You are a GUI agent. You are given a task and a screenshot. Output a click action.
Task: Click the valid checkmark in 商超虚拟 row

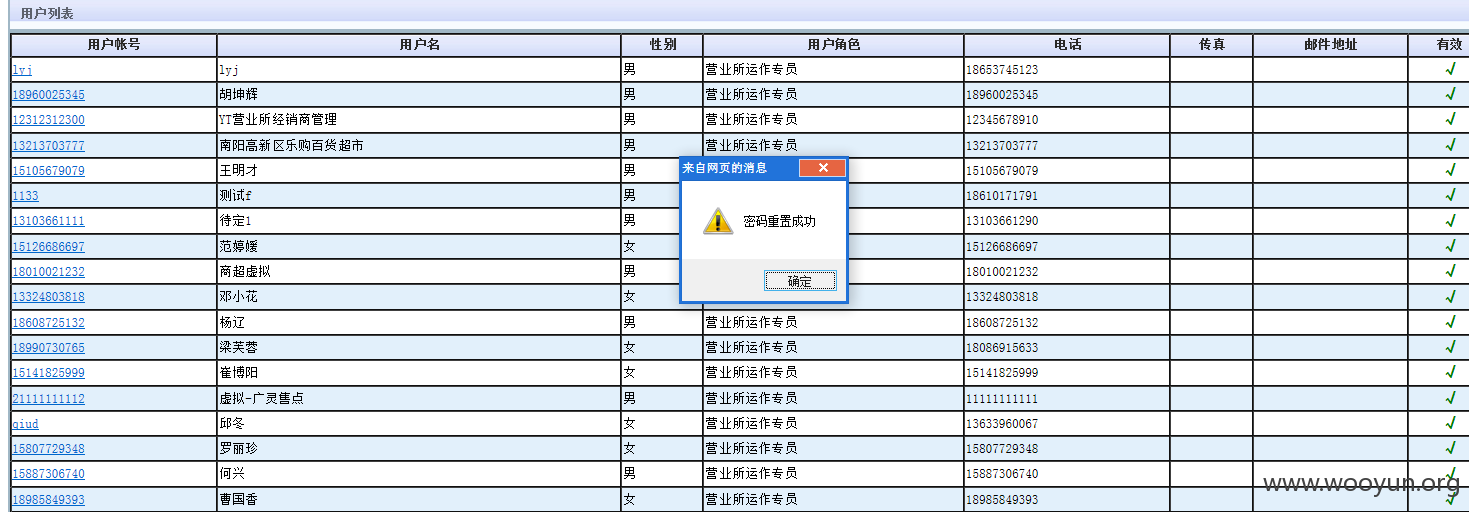tap(1450, 271)
